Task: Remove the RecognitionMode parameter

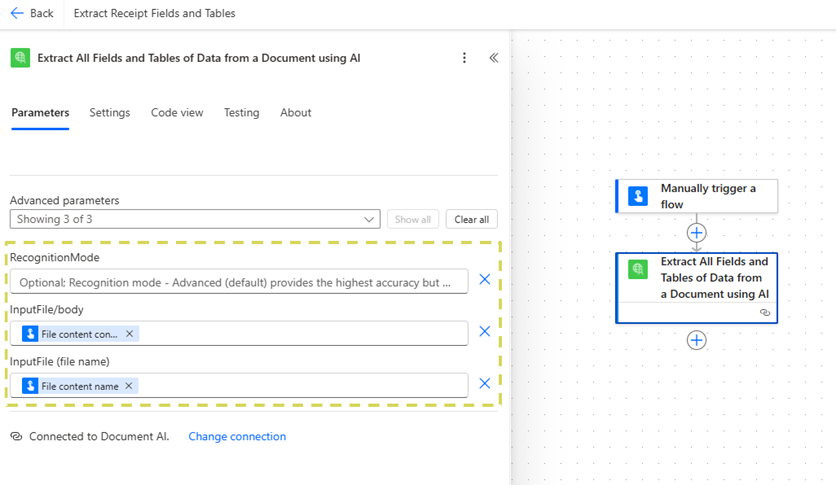Action: [x=485, y=280]
